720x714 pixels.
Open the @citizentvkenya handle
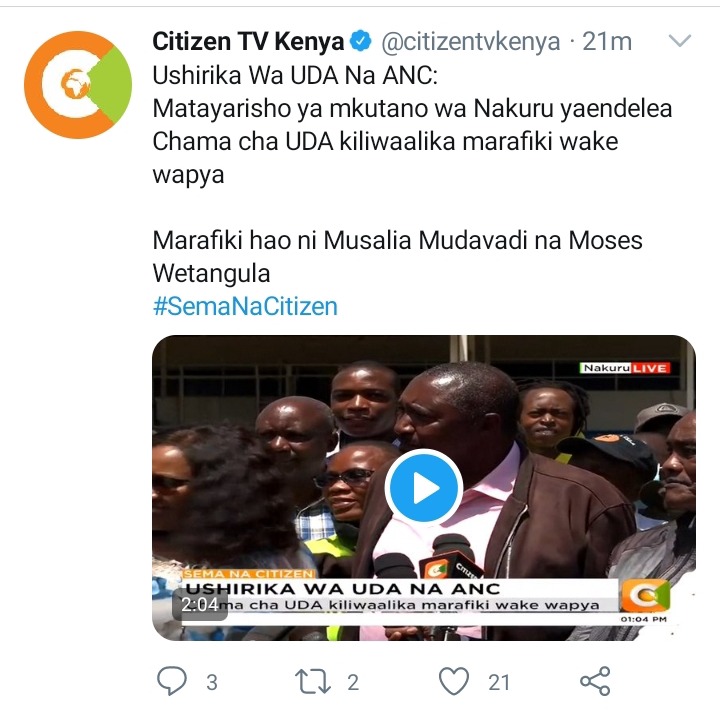[x=471, y=42]
